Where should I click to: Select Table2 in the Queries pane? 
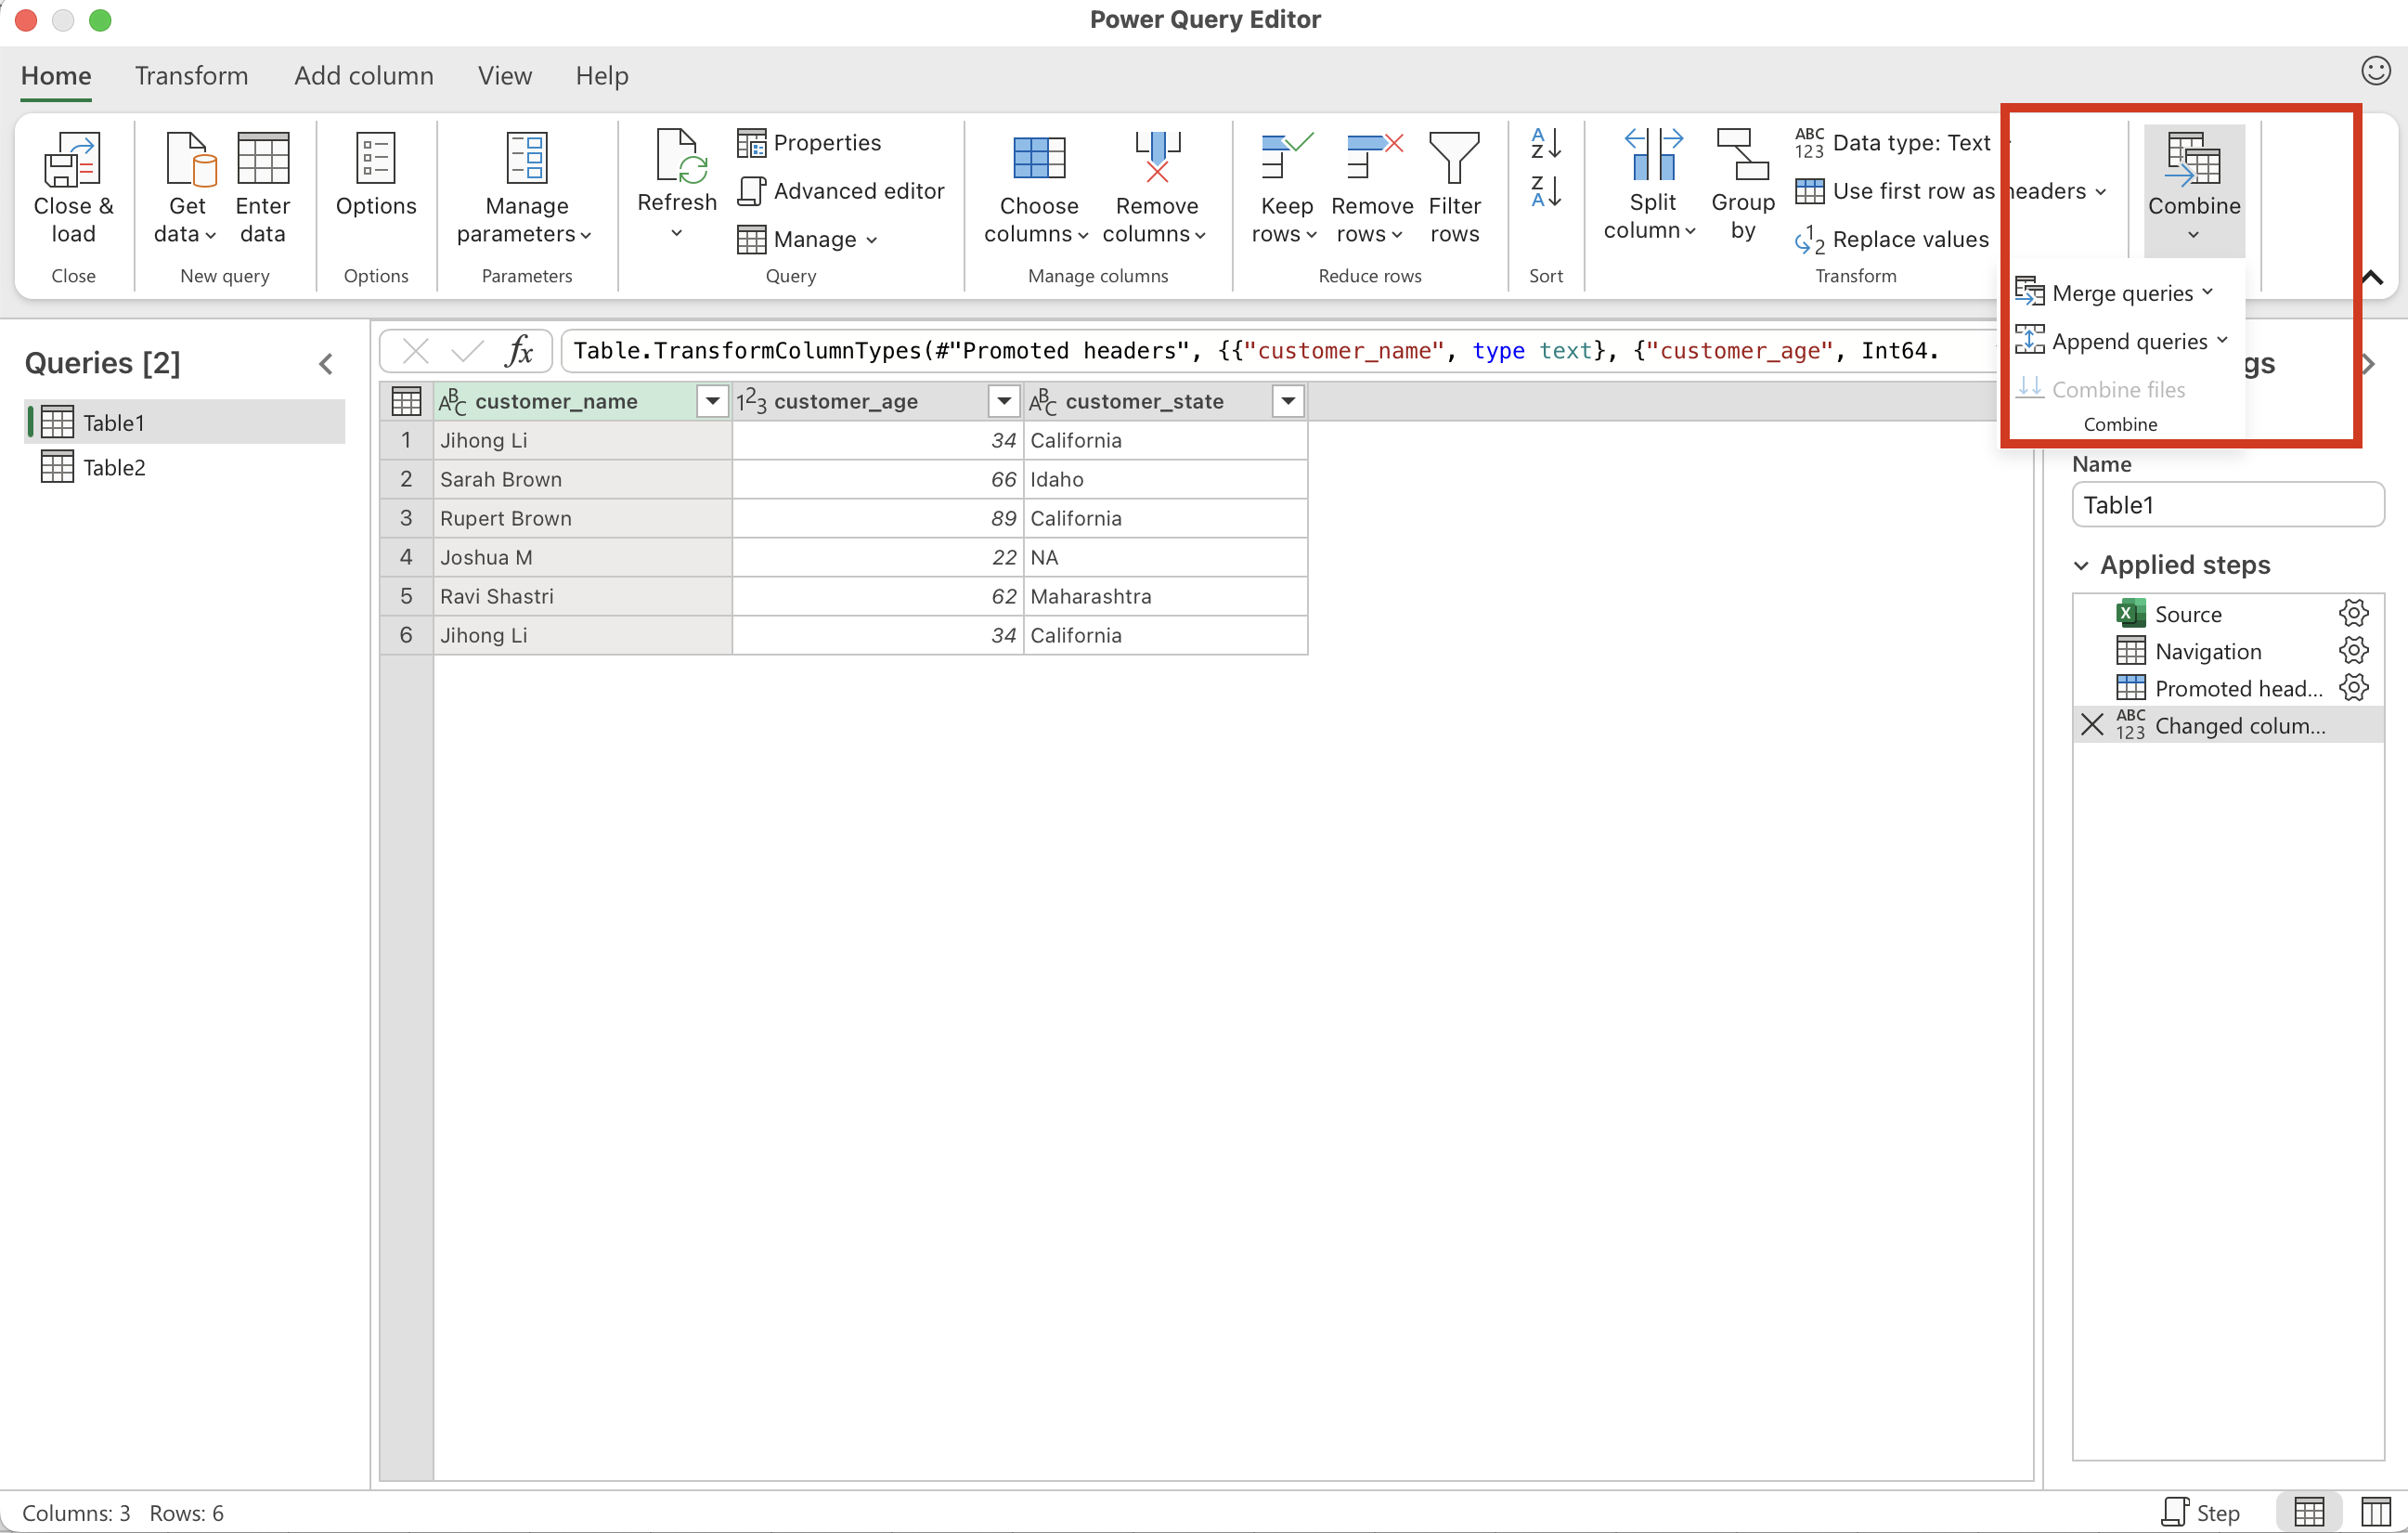pos(114,467)
